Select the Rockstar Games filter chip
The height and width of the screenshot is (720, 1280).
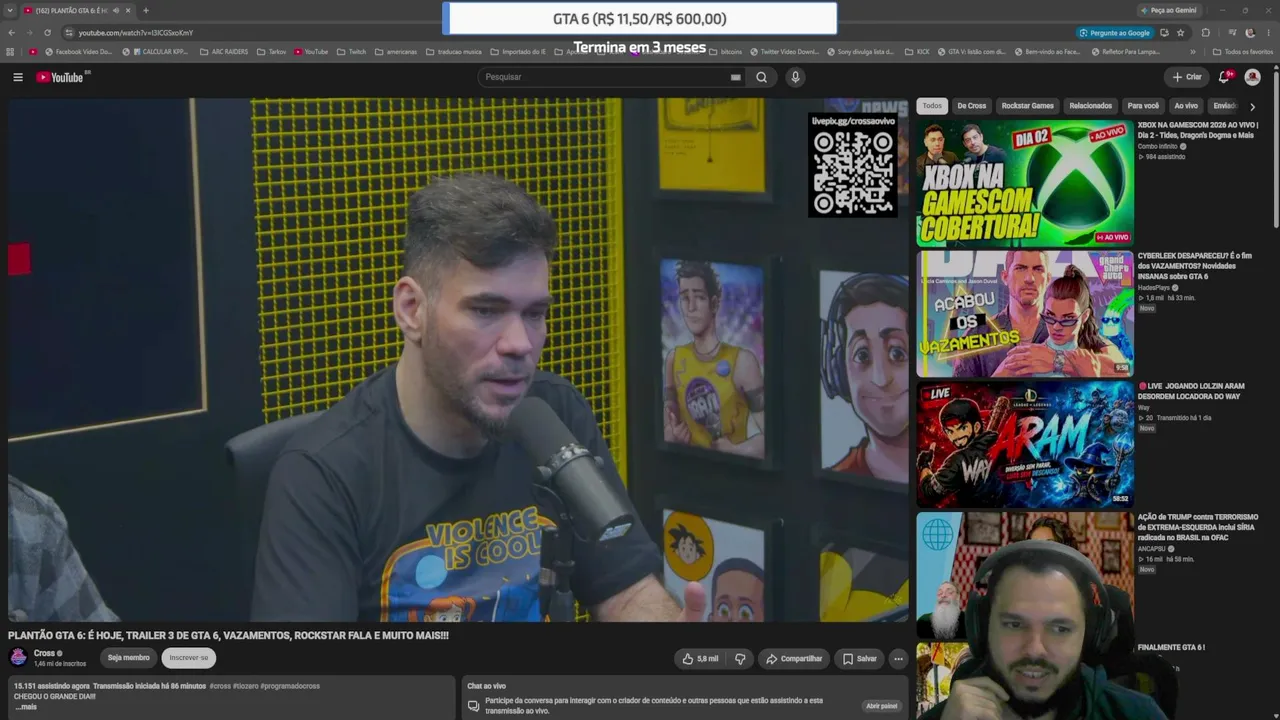click(x=1027, y=106)
